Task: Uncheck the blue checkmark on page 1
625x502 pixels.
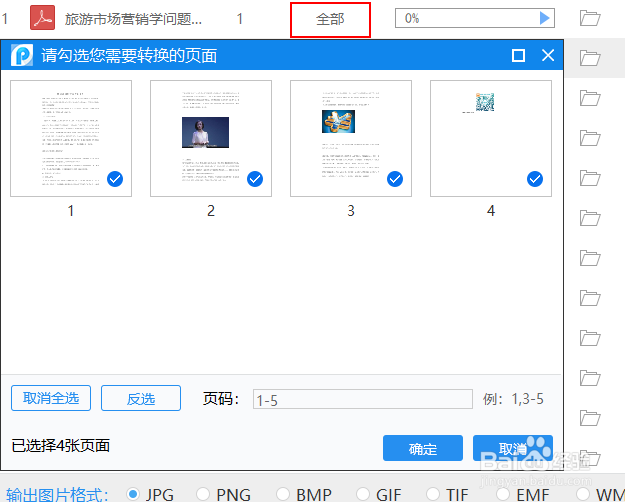Action: pyautogui.click(x=115, y=179)
